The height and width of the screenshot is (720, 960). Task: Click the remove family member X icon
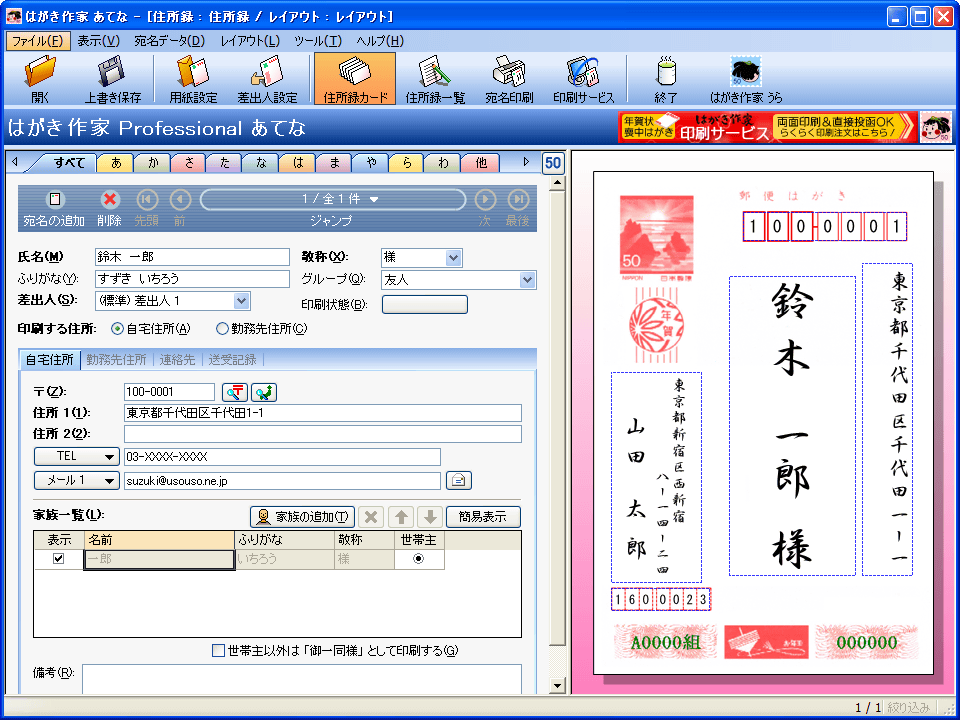click(x=370, y=517)
